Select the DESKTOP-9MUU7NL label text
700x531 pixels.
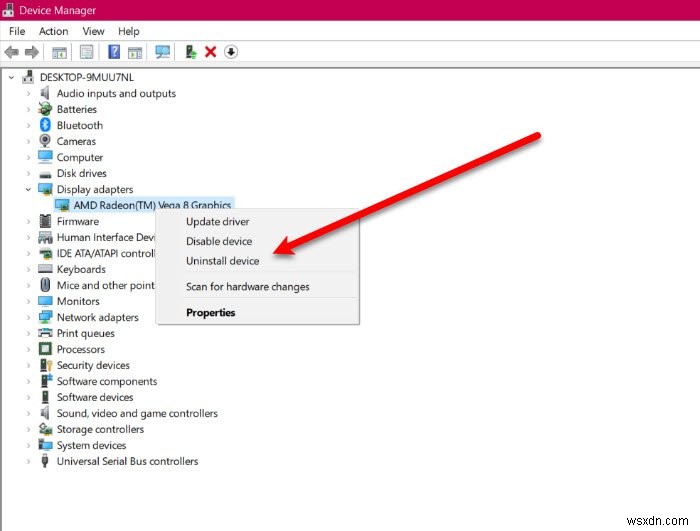tap(87, 77)
